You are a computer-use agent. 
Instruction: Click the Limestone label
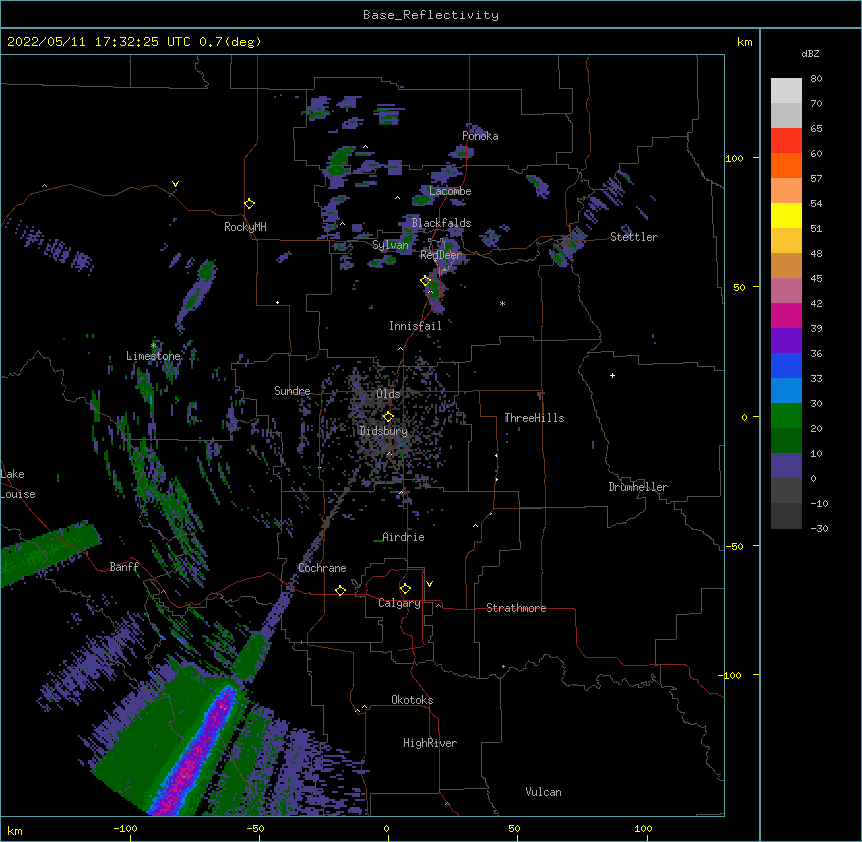153,356
